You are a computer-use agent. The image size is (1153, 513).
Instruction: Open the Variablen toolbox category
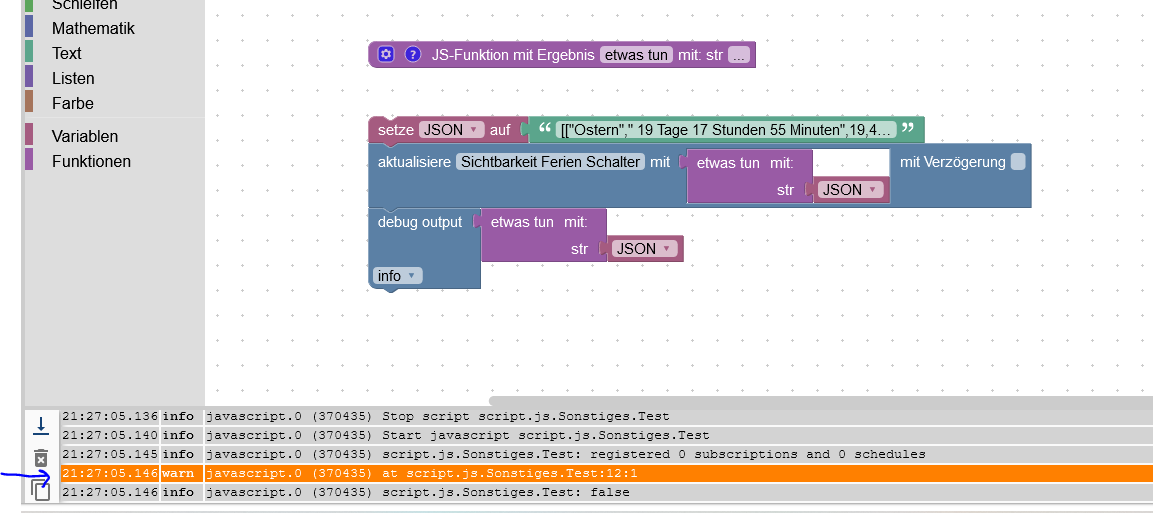[85, 137]
